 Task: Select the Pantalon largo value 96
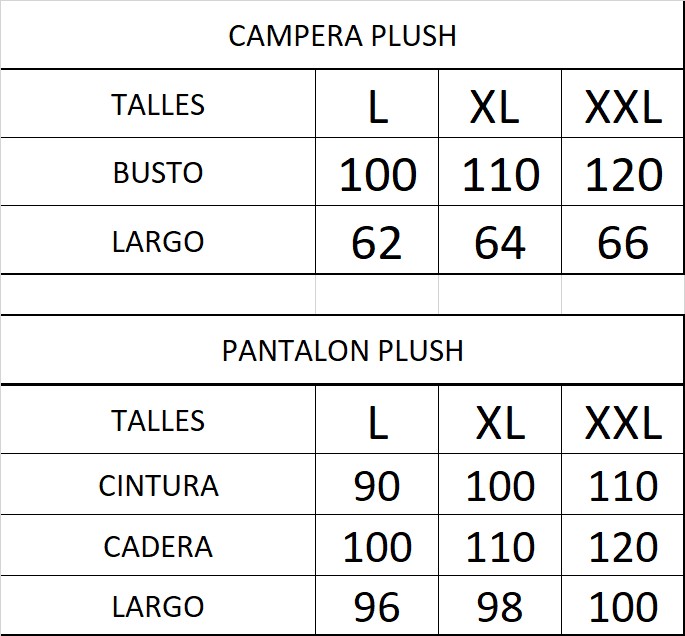click(x=377, y=608)
